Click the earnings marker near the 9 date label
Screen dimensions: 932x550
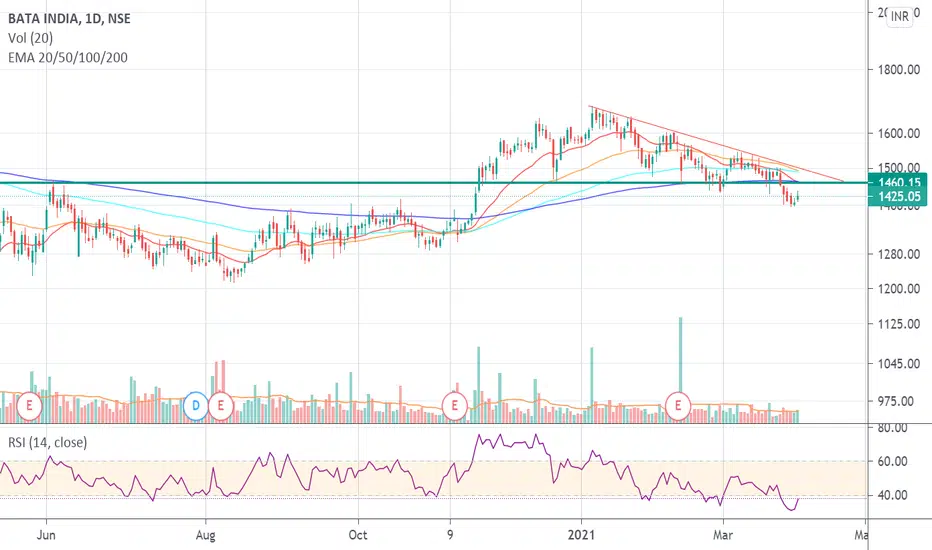click(x=455, y=406)
